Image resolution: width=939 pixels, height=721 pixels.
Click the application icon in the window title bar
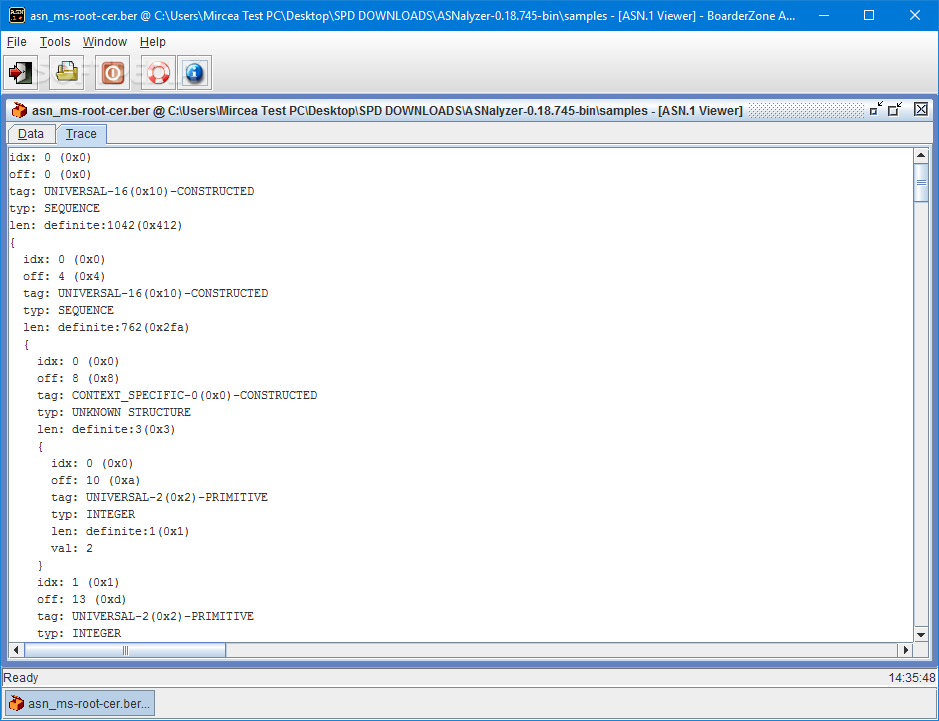click(17, 16)
